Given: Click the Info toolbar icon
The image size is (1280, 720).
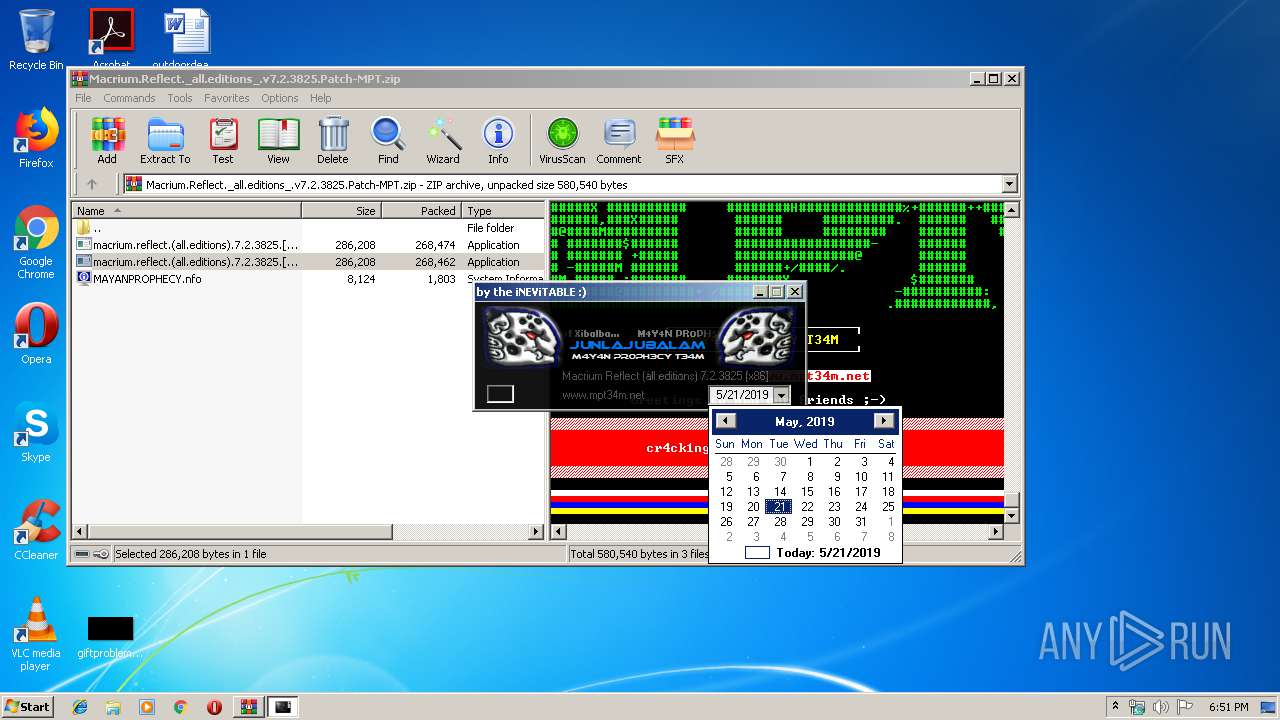Looking at the screenshot, I should pos(498,141).
